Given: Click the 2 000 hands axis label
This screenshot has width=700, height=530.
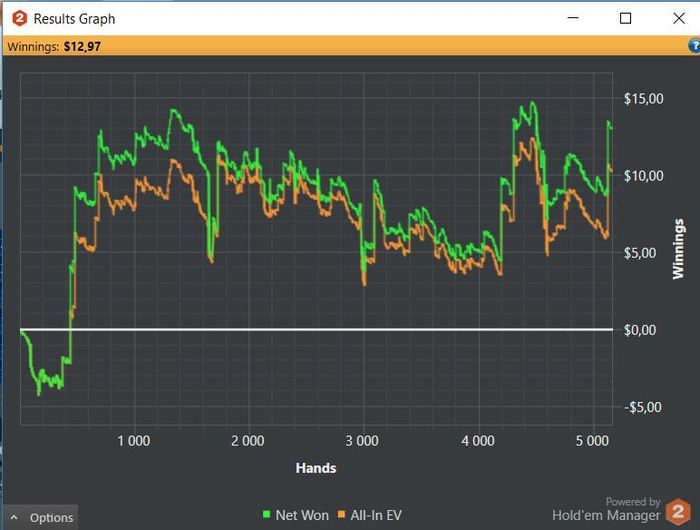Looking at the screenshot, I should (x=247, y=441).
